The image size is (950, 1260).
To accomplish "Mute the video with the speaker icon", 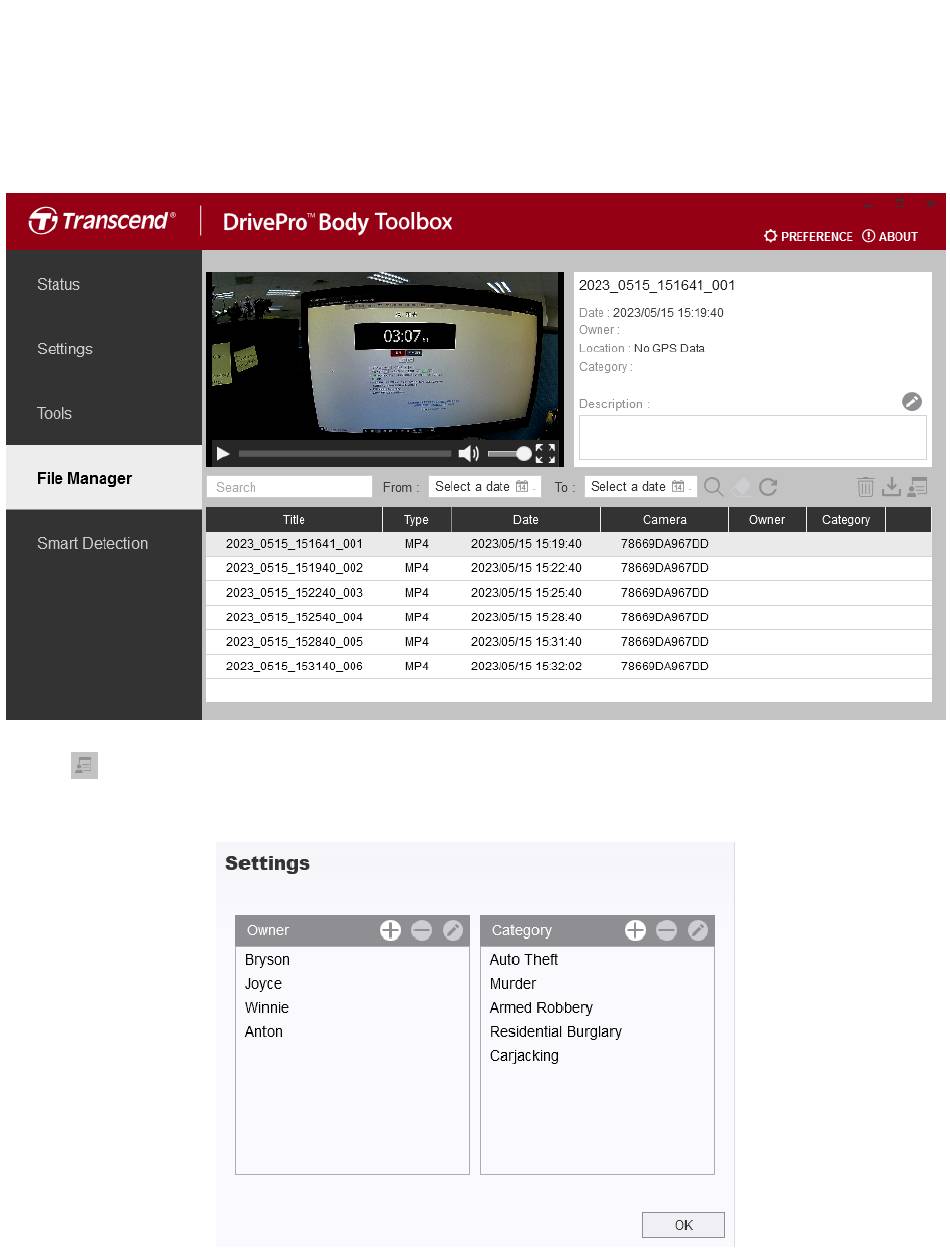I will tap(468, 454).
